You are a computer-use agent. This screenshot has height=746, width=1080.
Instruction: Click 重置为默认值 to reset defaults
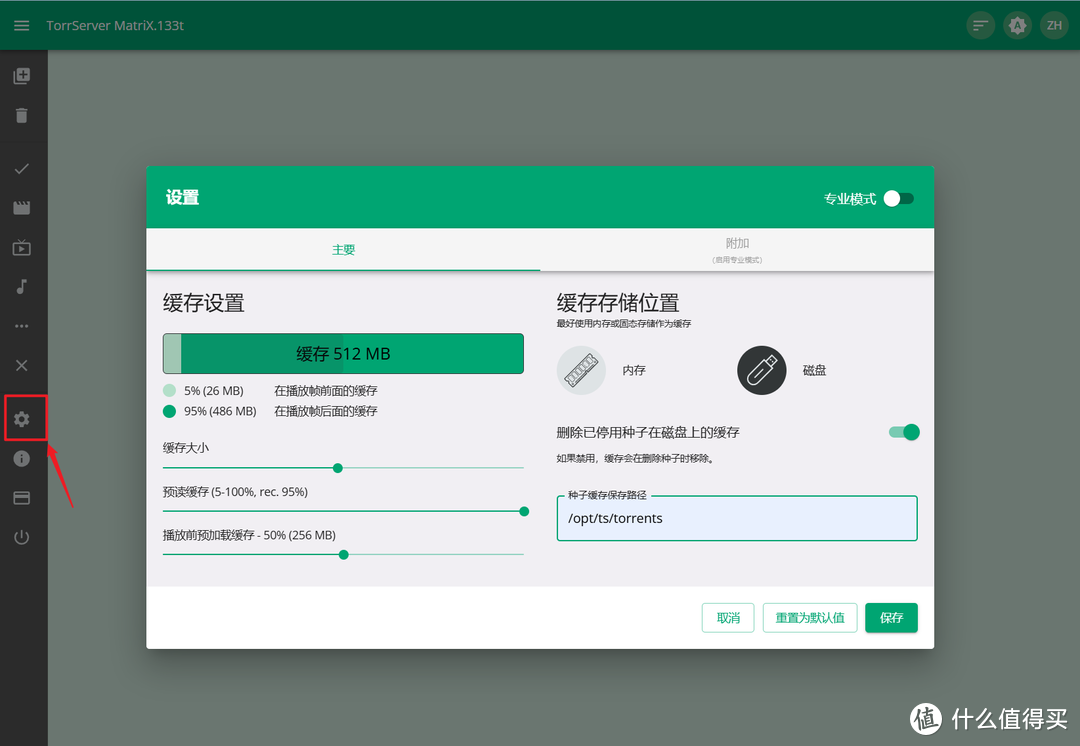[x=809, y=617]
